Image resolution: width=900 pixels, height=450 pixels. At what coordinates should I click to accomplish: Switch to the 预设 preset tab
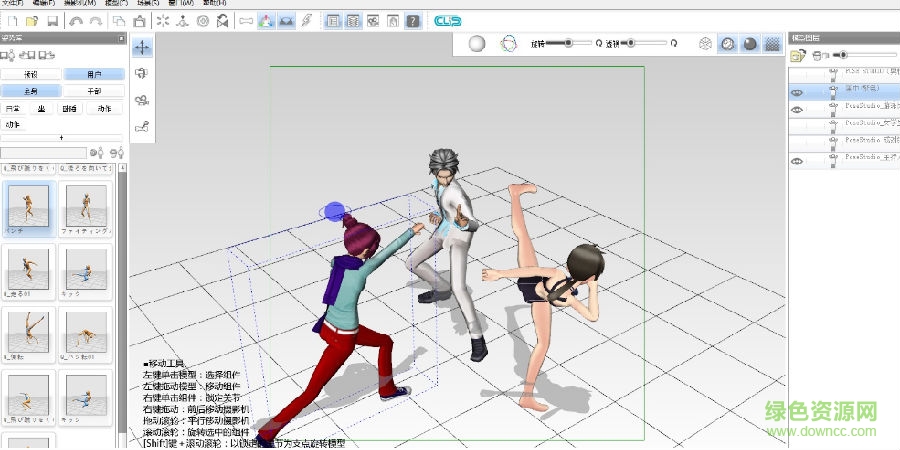pyautogui.click(x=31, y=74)
